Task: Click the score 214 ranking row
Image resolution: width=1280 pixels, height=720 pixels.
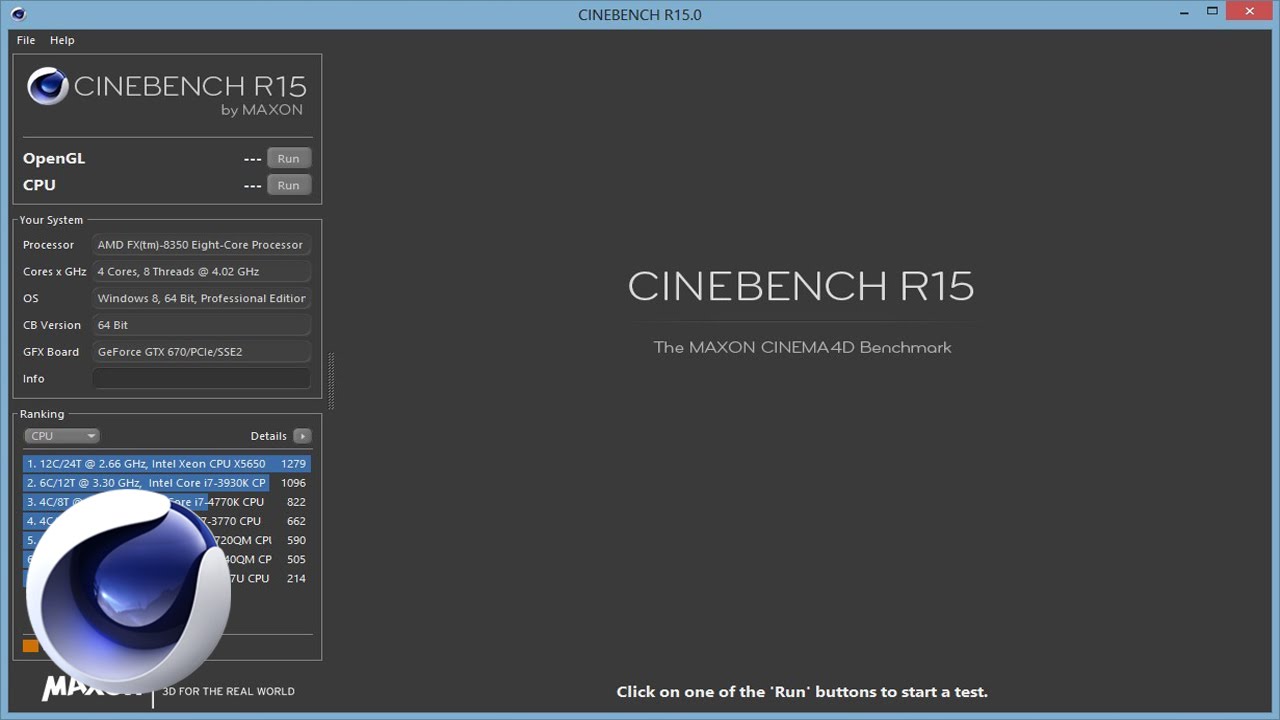Action: click(167, 578)
